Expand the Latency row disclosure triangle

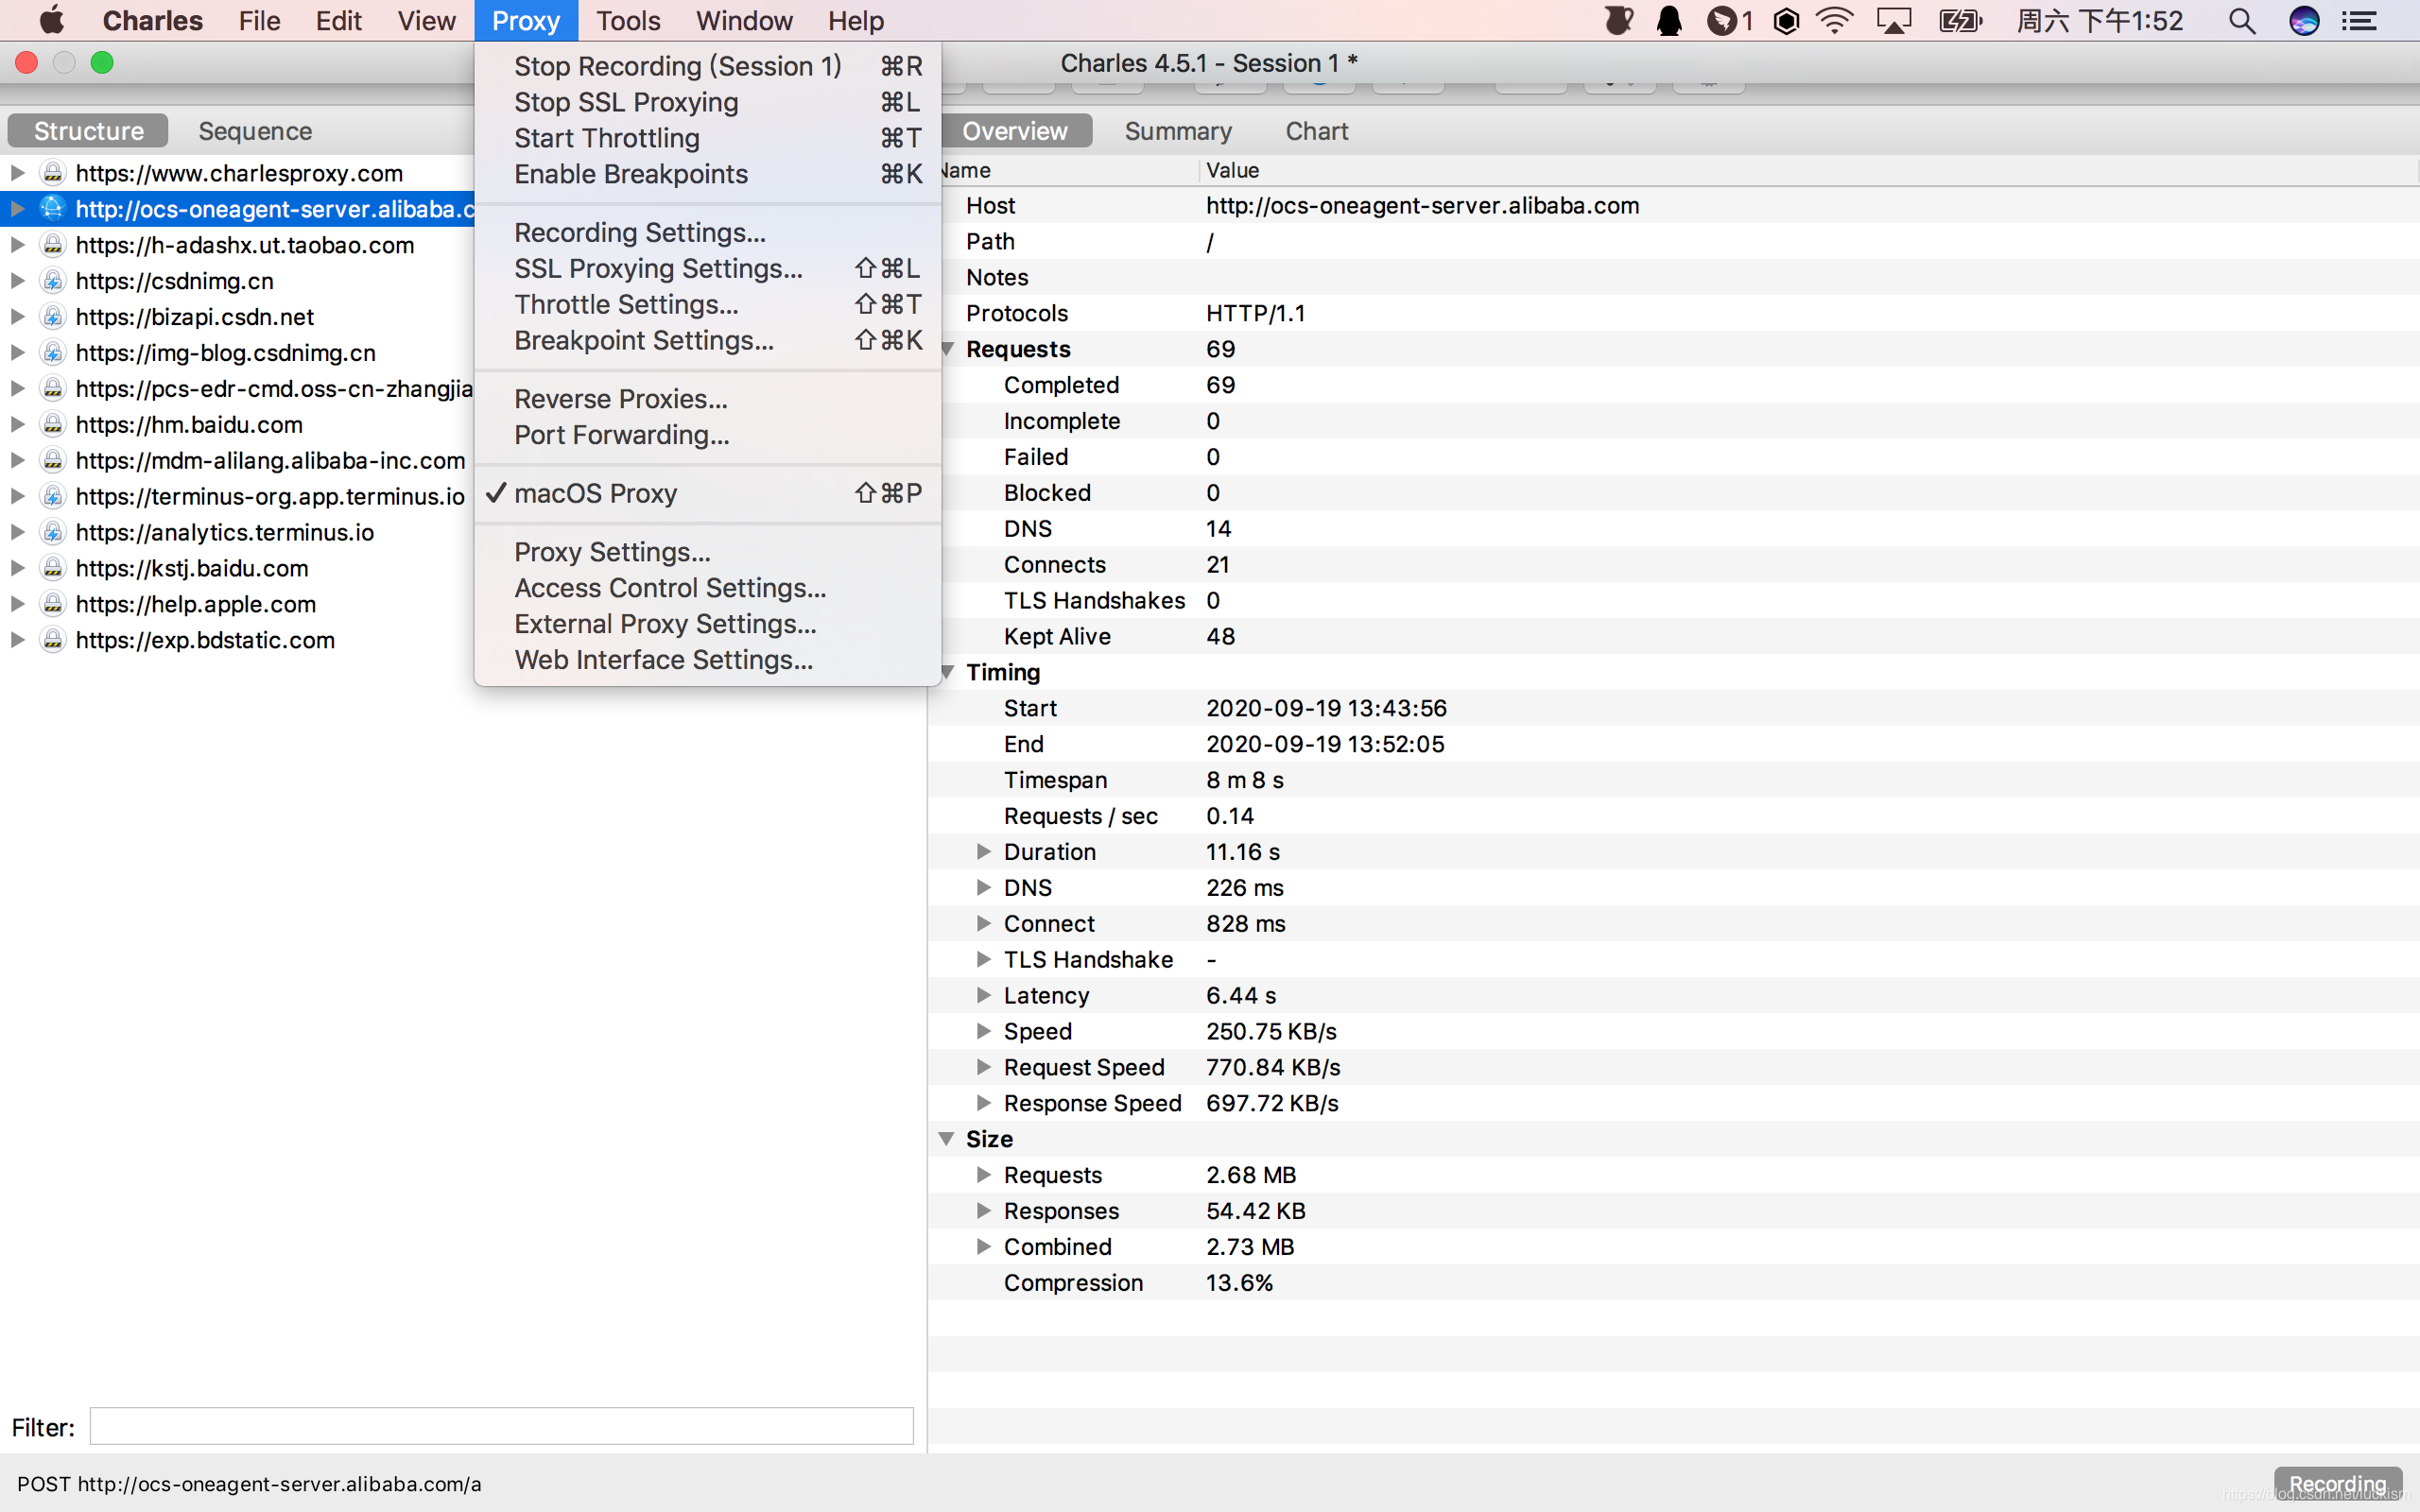983,995
